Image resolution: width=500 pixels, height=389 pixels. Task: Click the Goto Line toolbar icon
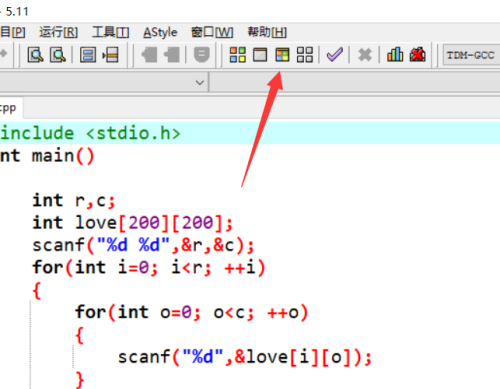110,55
